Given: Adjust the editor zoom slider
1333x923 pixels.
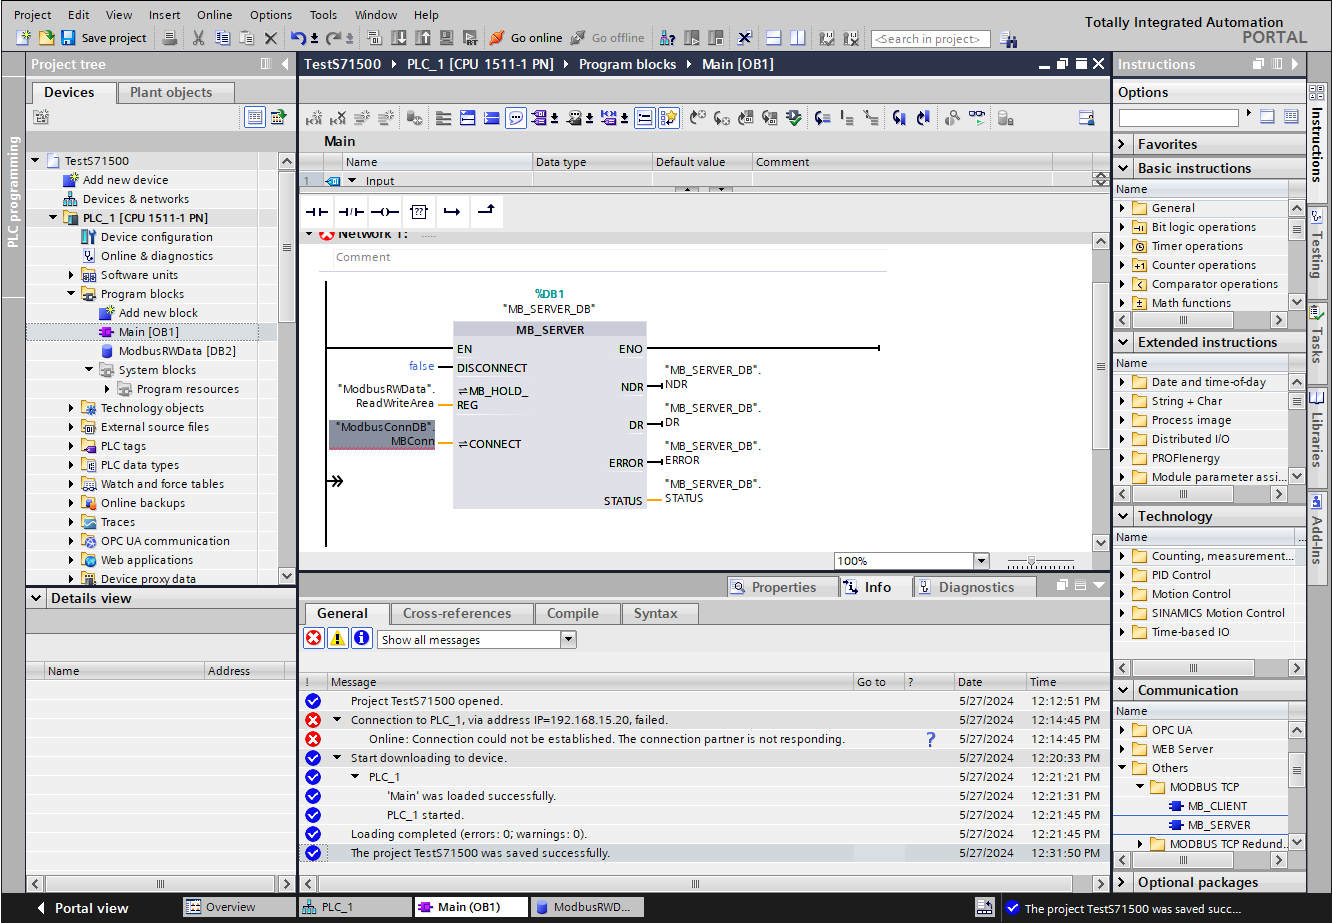Looking at the screenshot, I should 1031,562.
